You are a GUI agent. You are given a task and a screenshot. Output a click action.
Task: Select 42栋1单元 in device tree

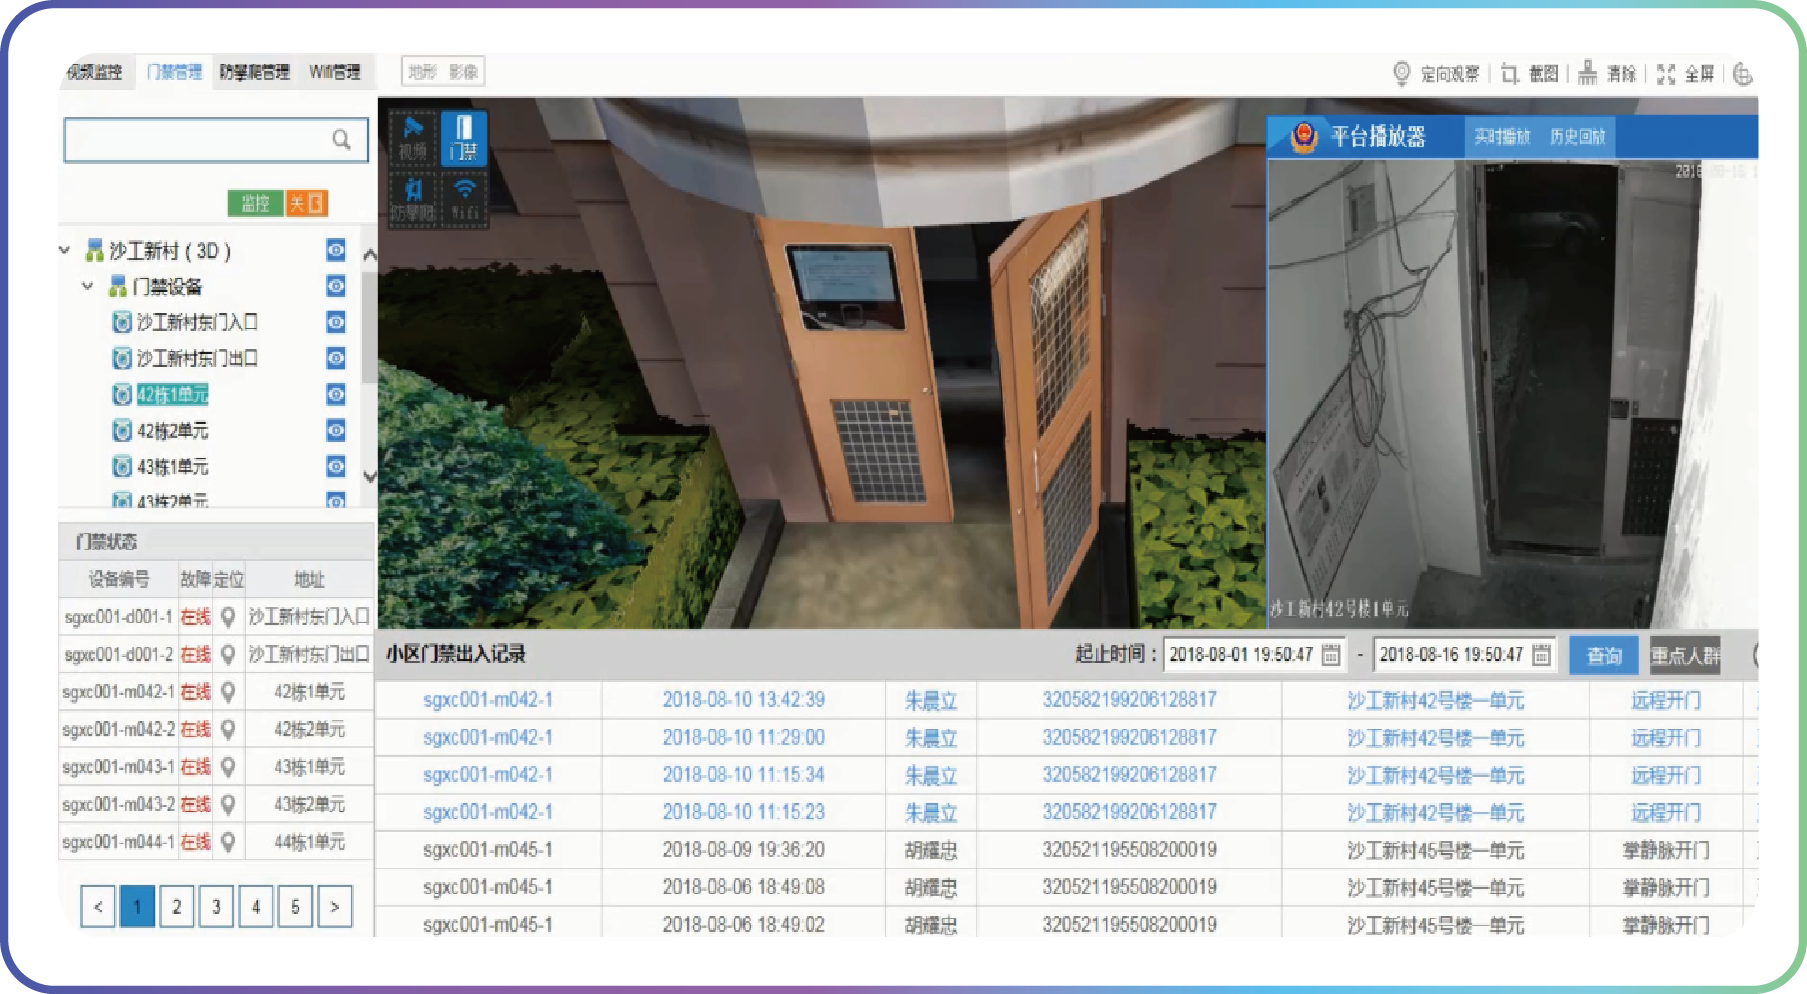click(x=173, y=394)
